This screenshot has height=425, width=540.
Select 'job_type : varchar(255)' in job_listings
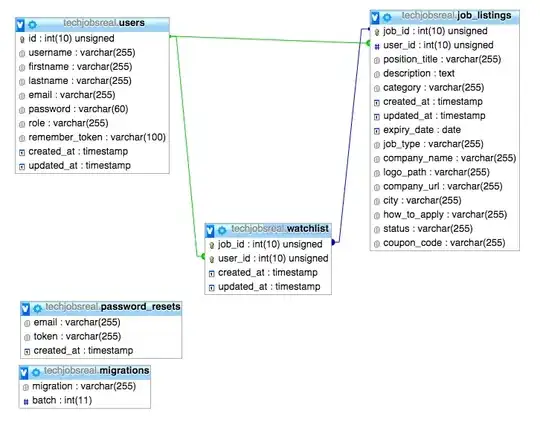(445, 144)
